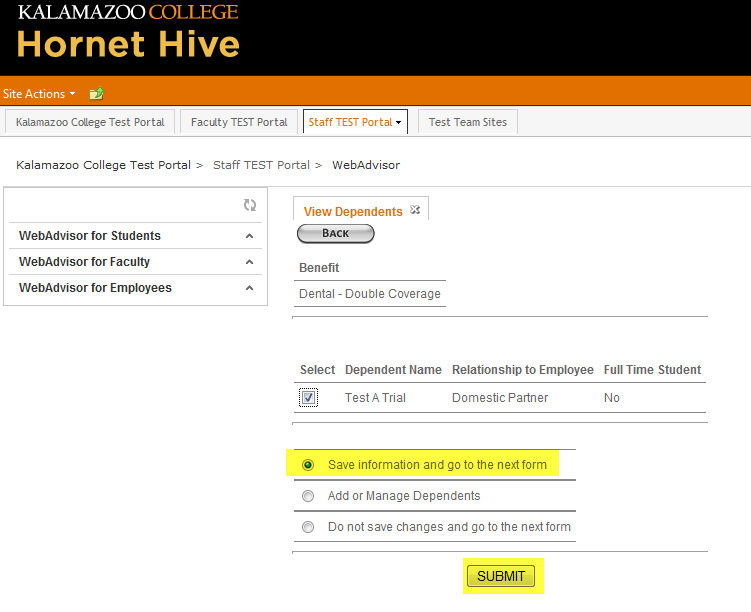Switch to Faculty TEST Portal tab
The height and width of the screenshot is (612, 751).
239,122
